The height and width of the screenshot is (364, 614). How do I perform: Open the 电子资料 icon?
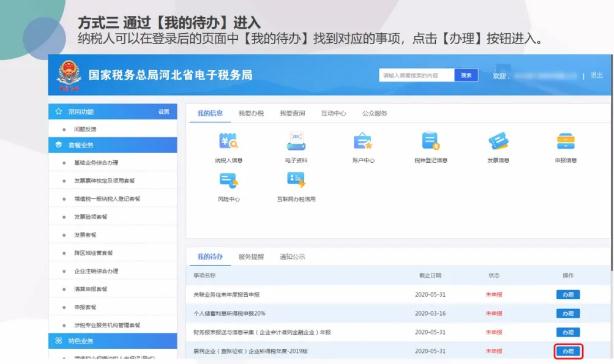pyautogui.click(x=296, y=141)
